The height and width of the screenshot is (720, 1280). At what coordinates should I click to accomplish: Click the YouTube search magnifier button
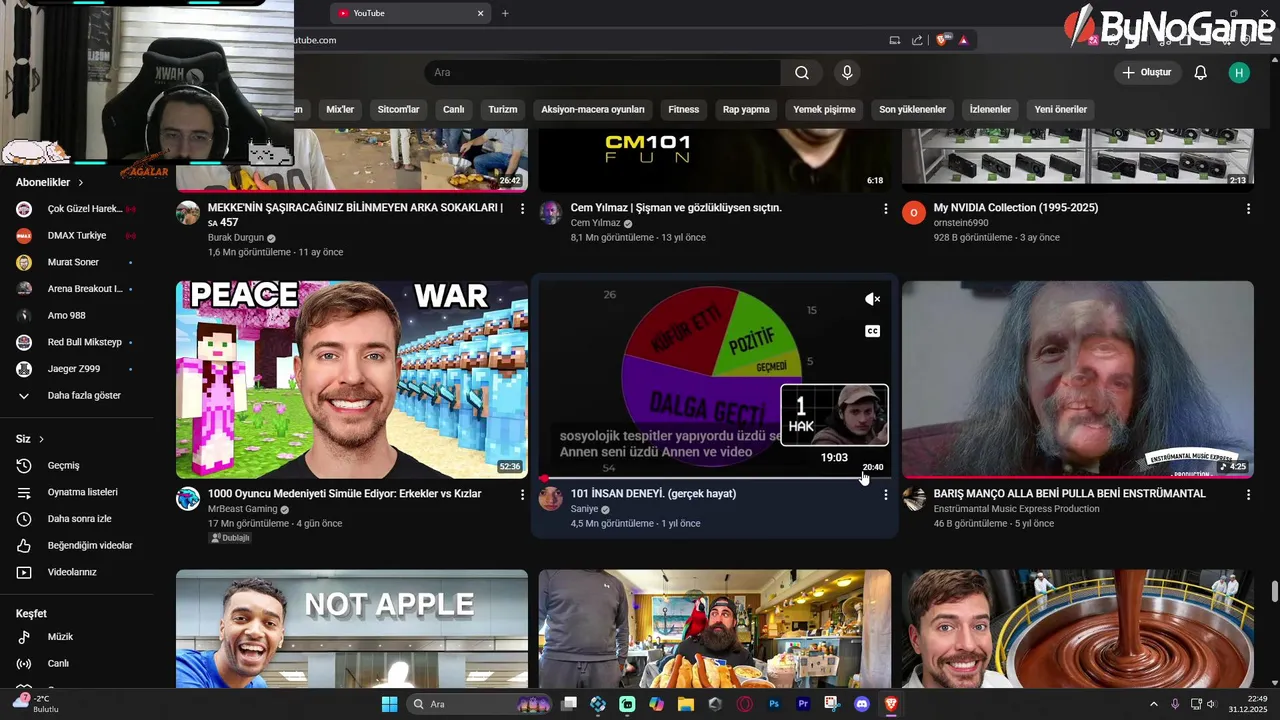tap(802, 72)
